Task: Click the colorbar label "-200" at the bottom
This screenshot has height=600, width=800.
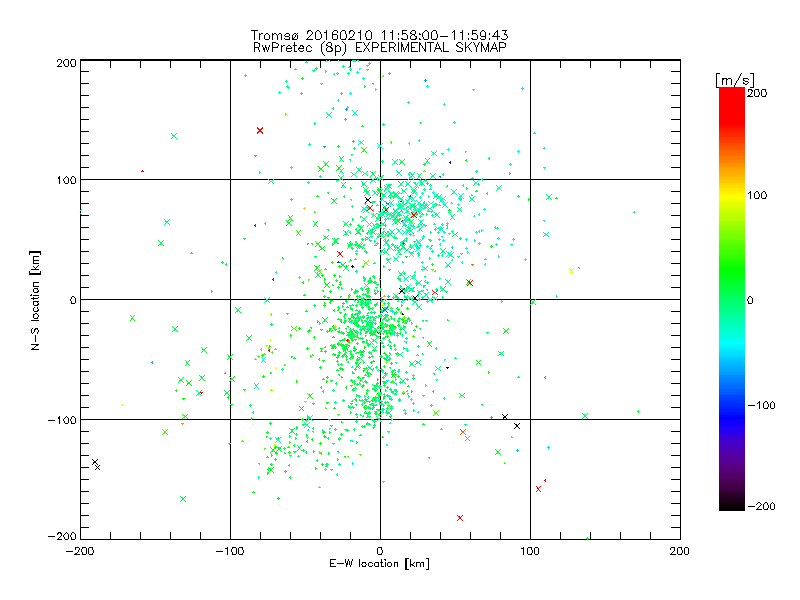Action: (761, 506)
